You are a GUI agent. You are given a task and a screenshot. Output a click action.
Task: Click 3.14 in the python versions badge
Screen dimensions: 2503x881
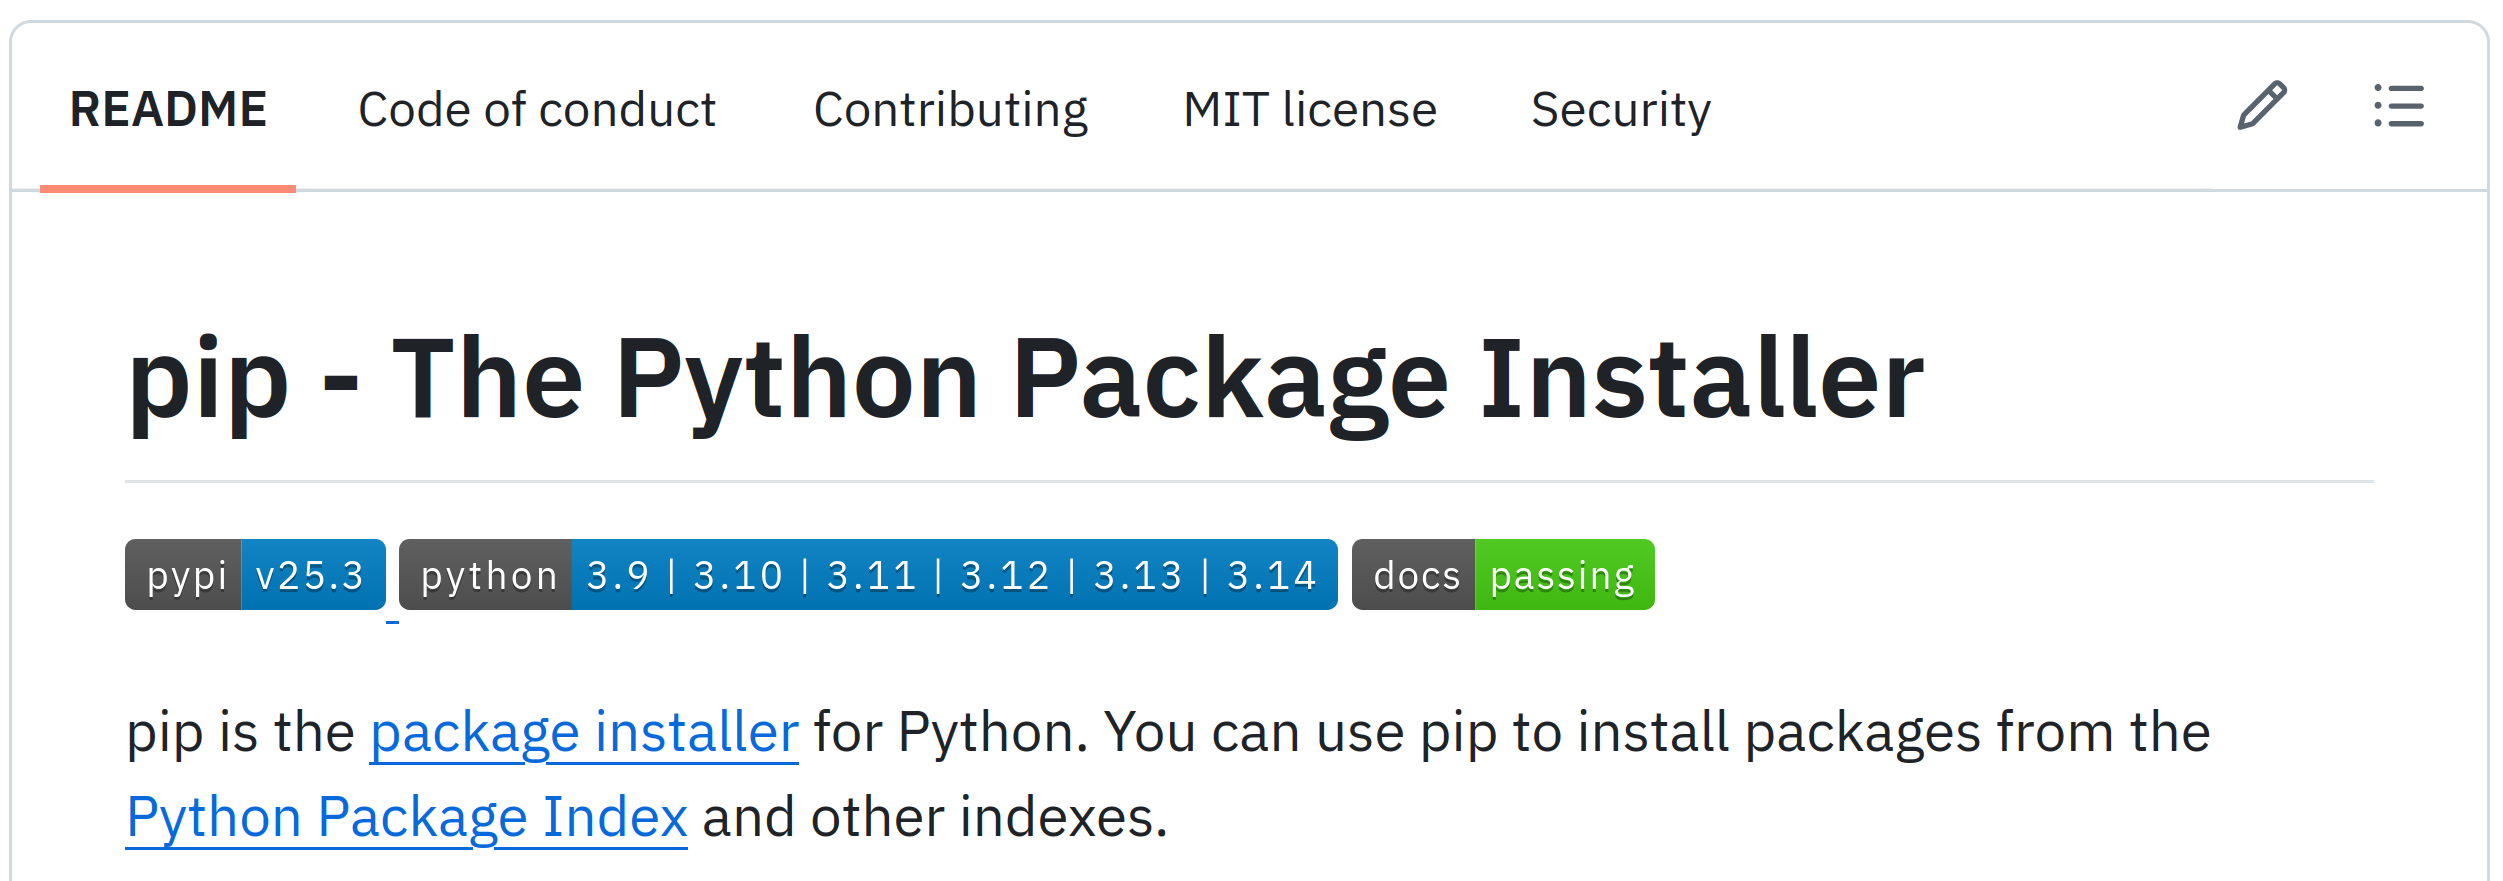coord(1271,575)
